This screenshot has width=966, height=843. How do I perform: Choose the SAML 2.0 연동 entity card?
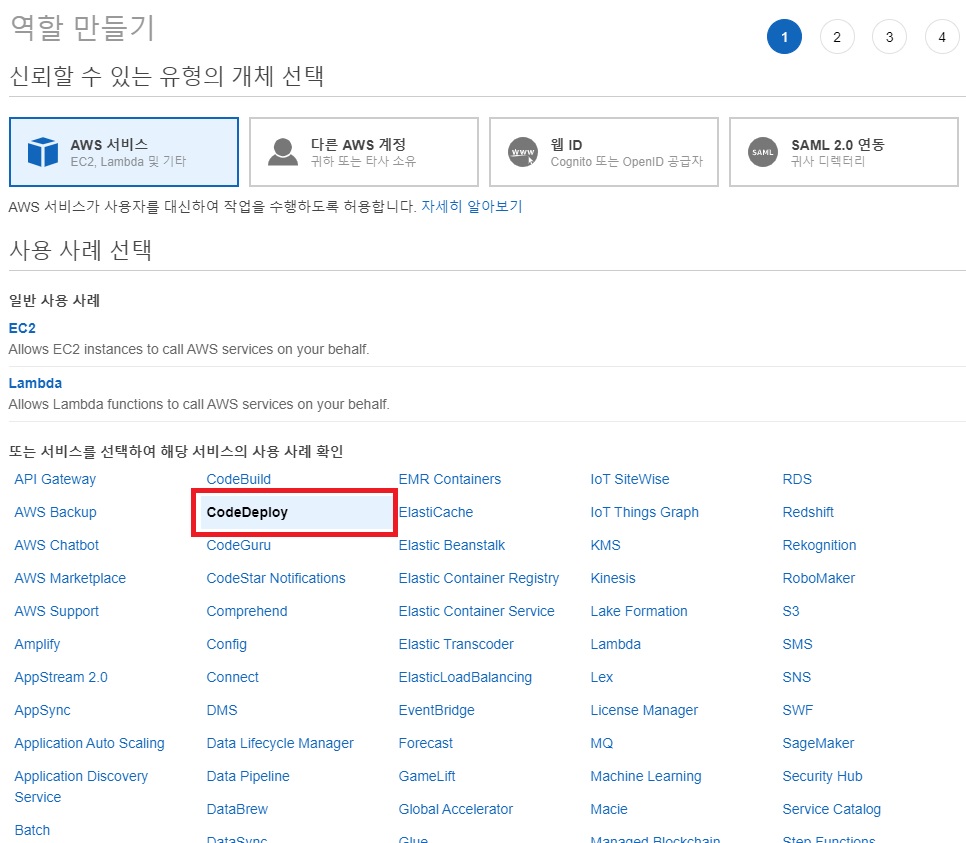843,152
